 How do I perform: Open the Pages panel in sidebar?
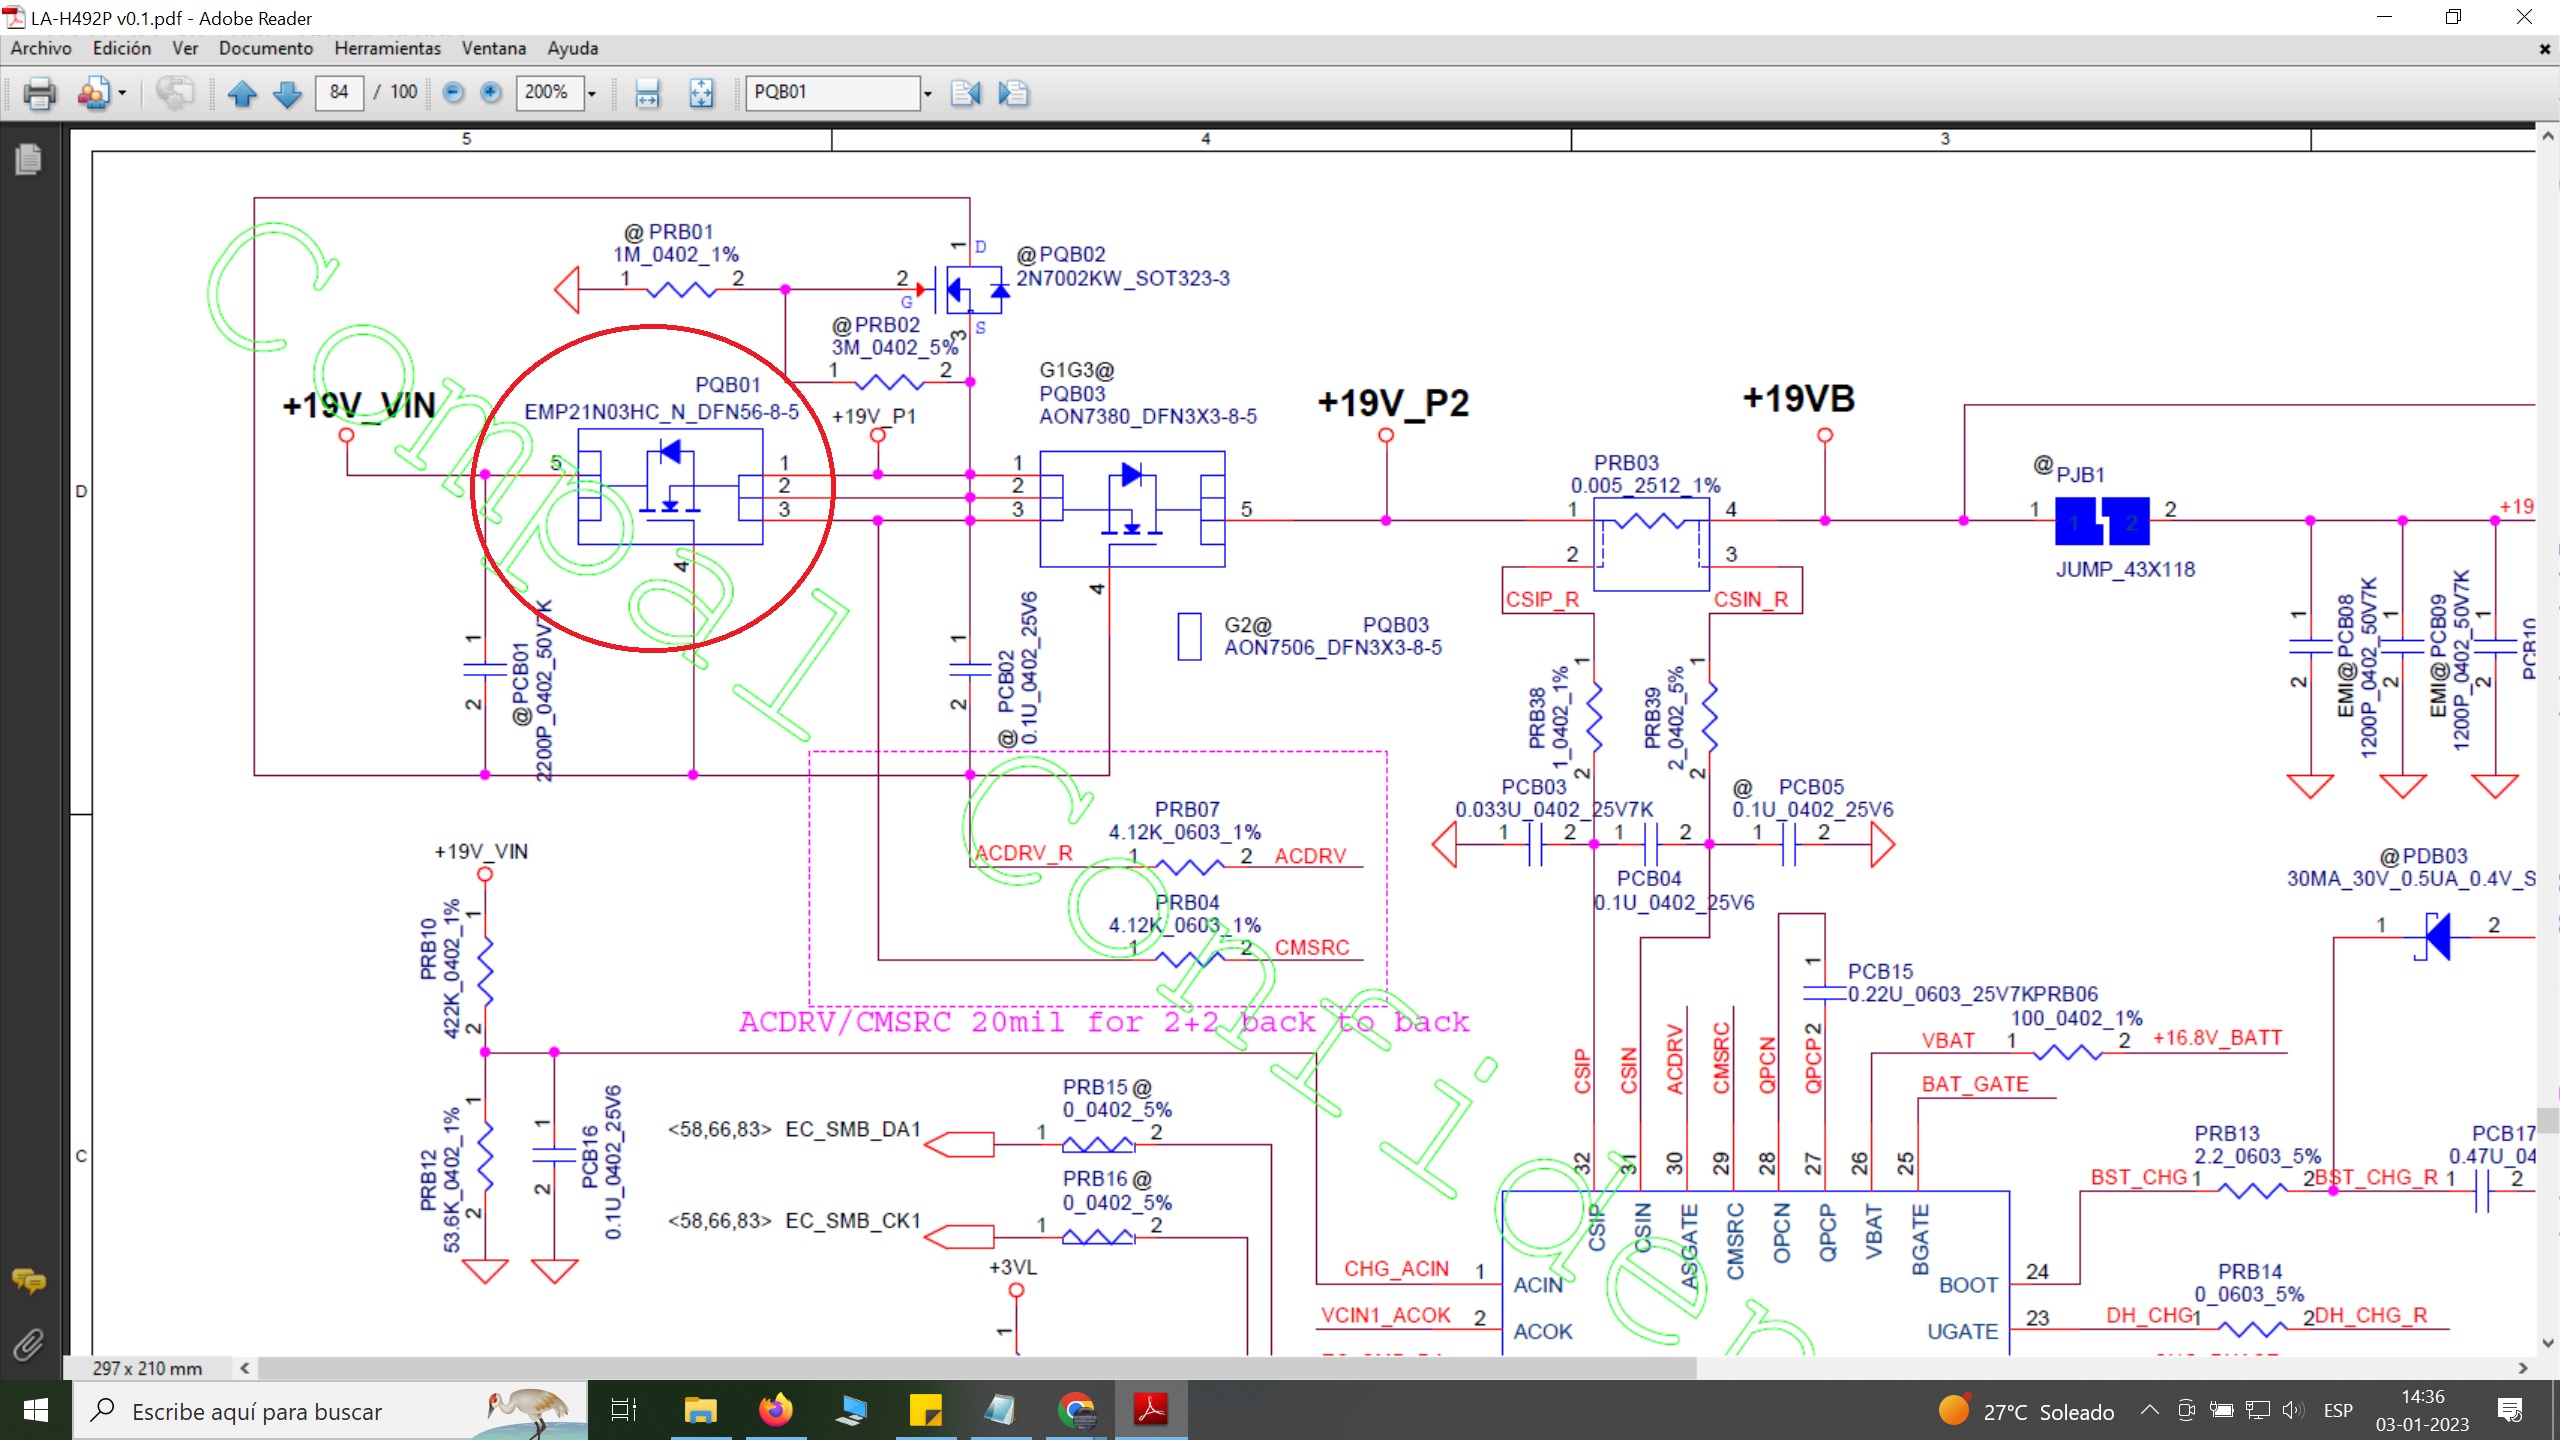click(x=28, y=160)
